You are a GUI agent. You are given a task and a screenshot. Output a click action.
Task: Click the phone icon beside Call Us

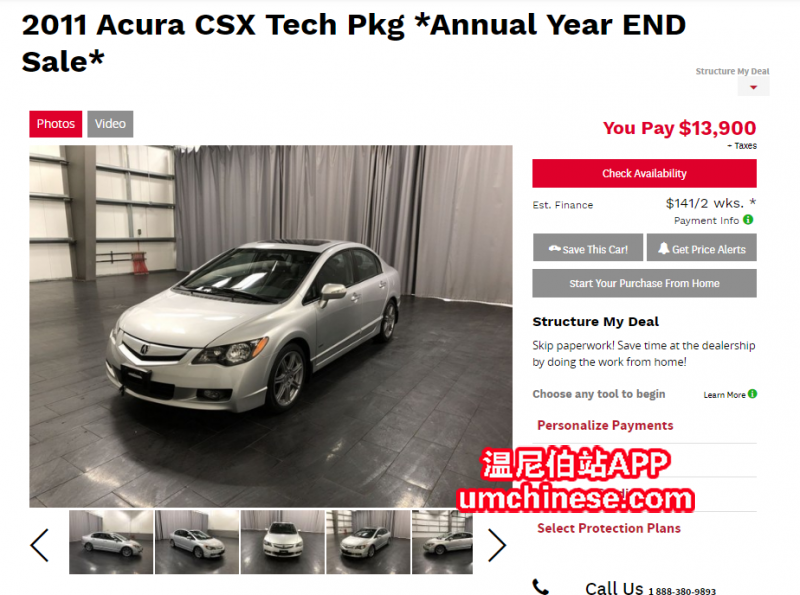click(x=540, y=587)
